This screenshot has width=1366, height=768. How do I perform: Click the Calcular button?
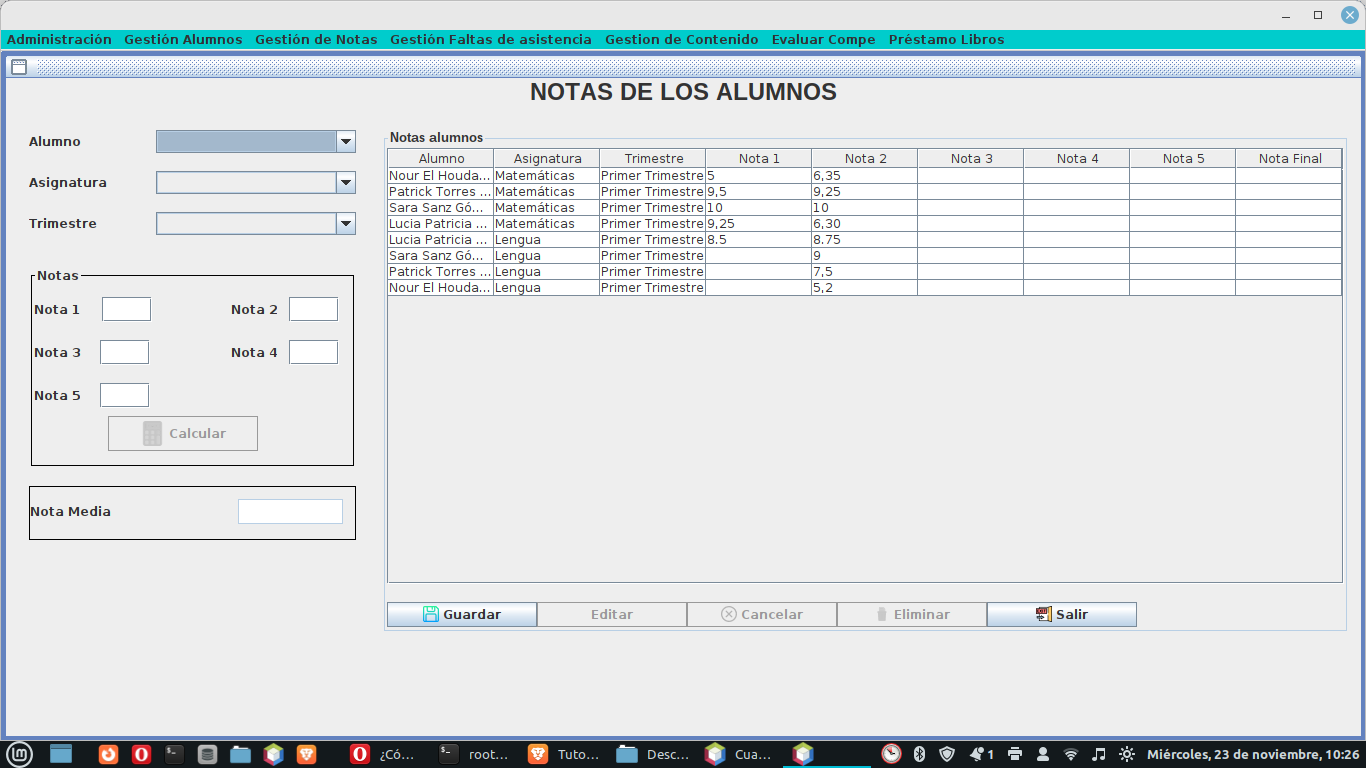tap(183, 433)
